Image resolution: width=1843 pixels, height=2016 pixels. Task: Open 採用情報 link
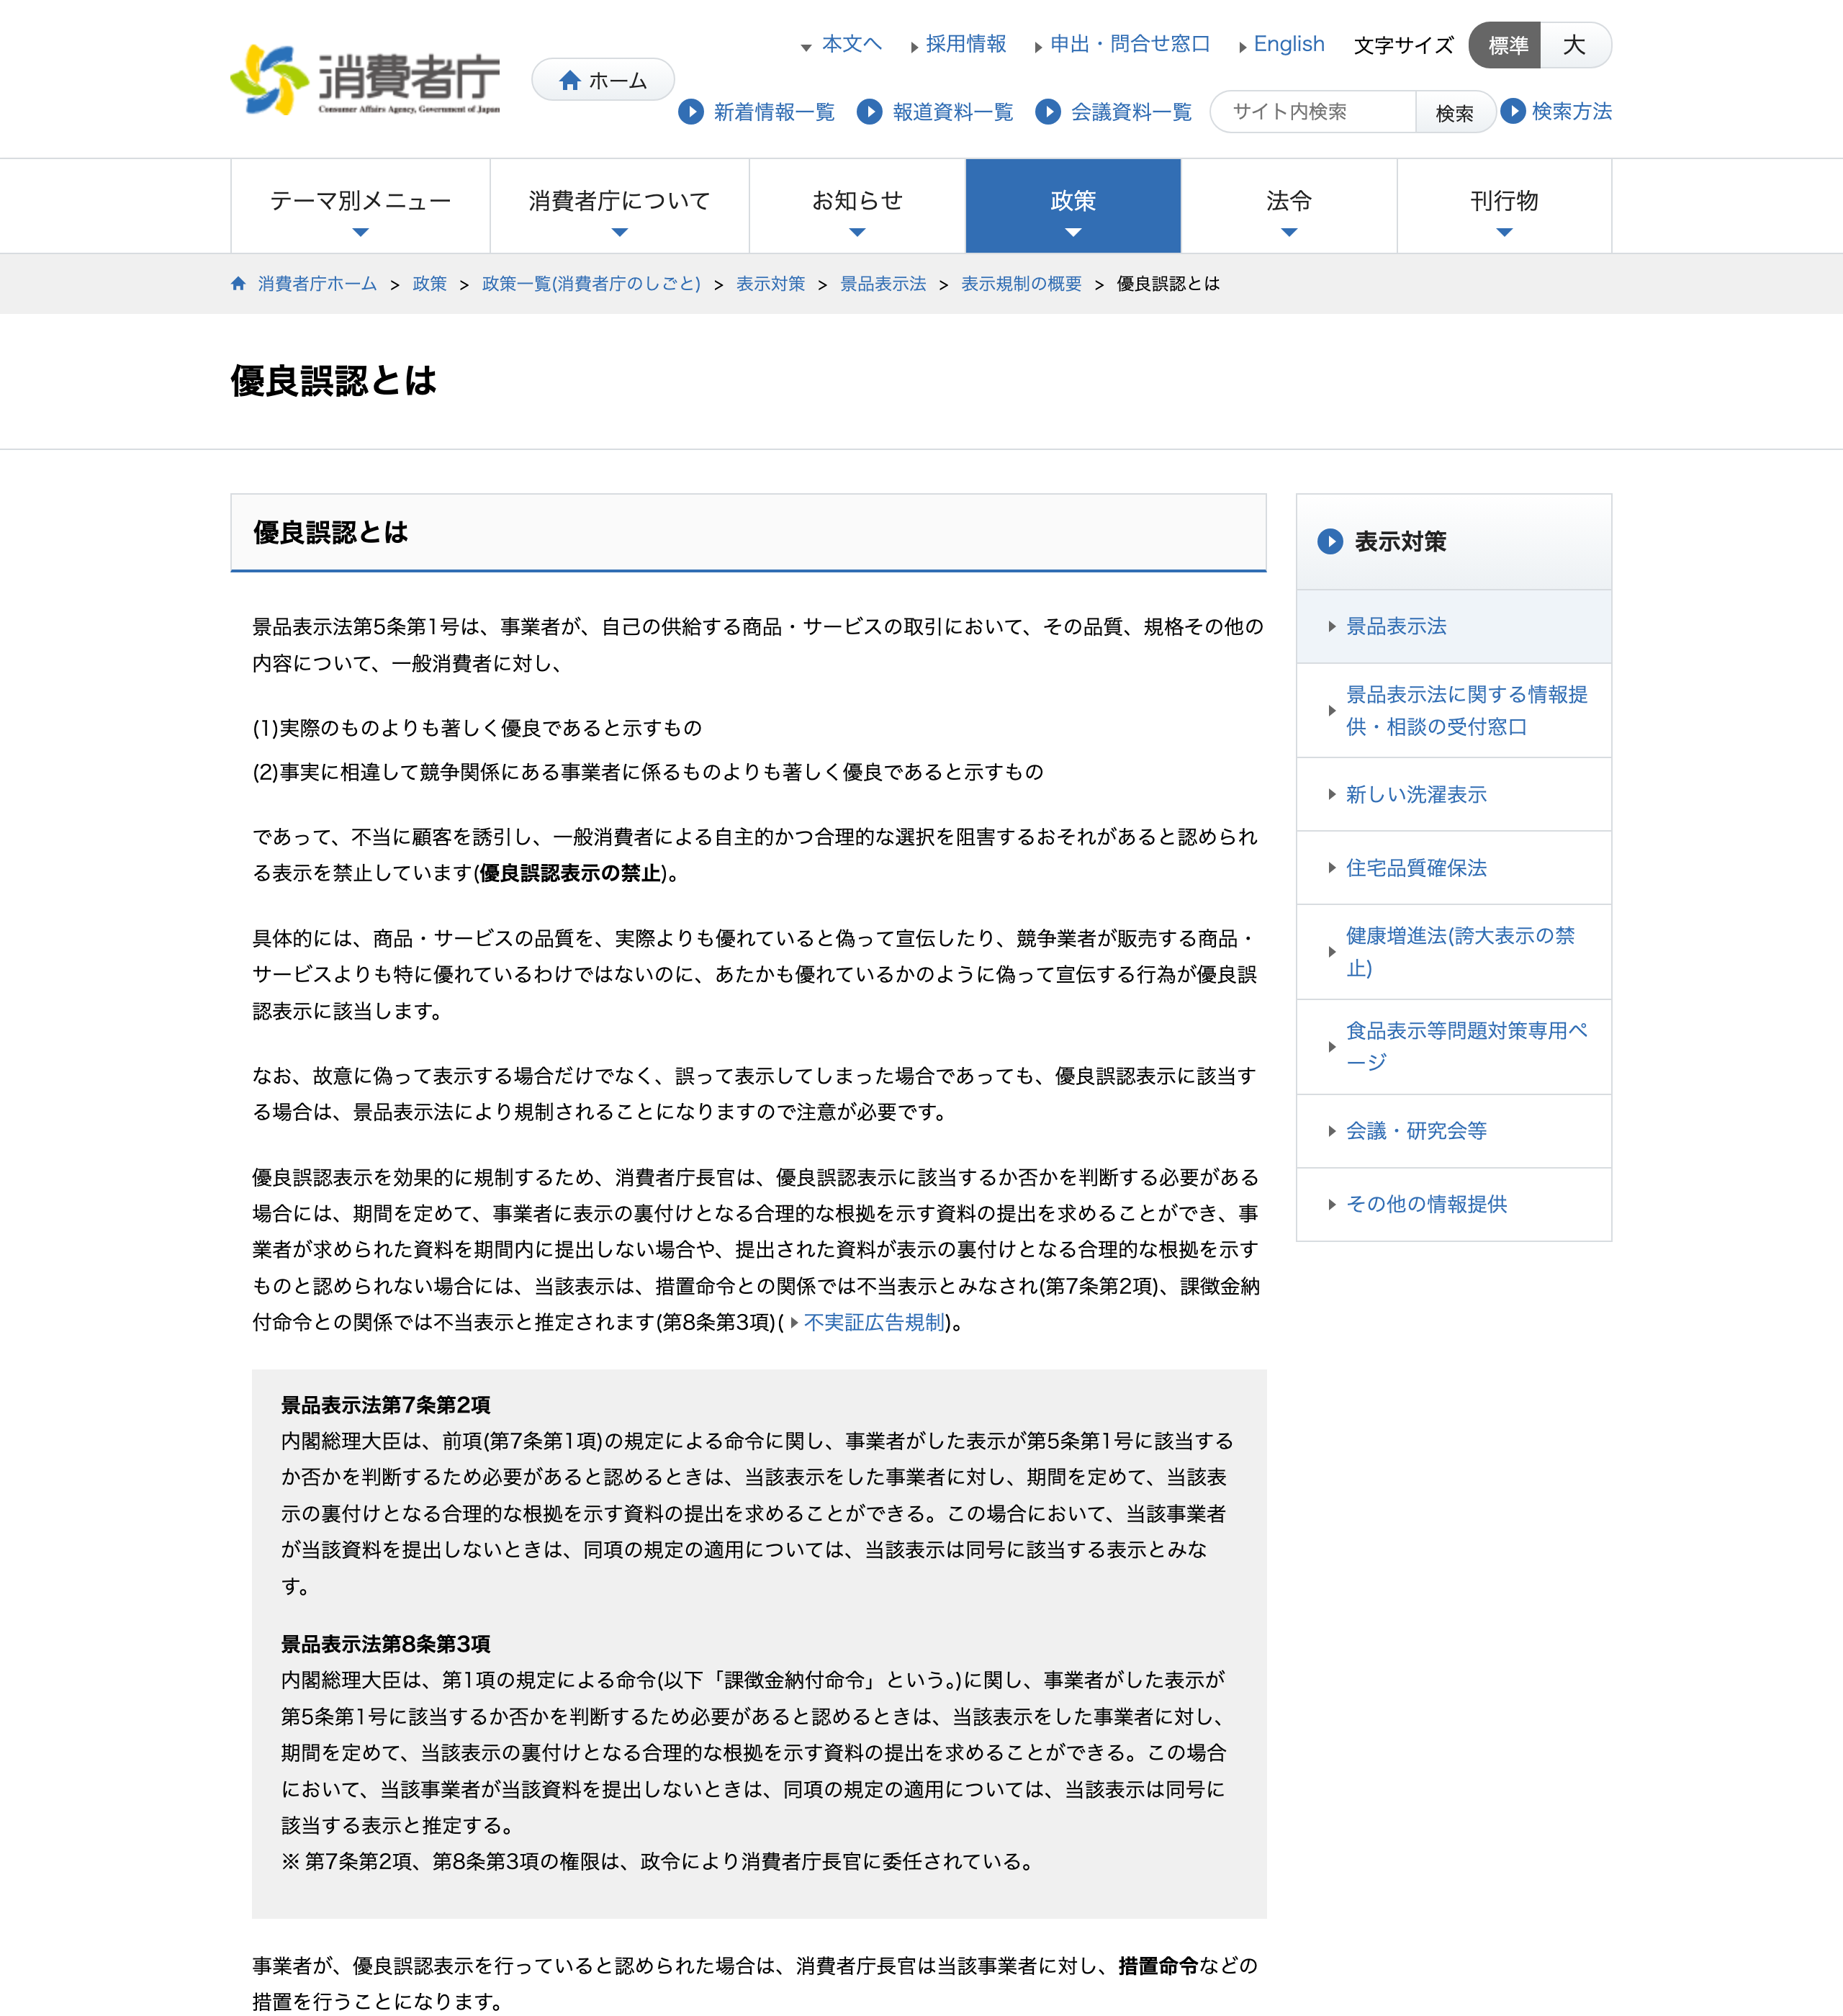965,44
